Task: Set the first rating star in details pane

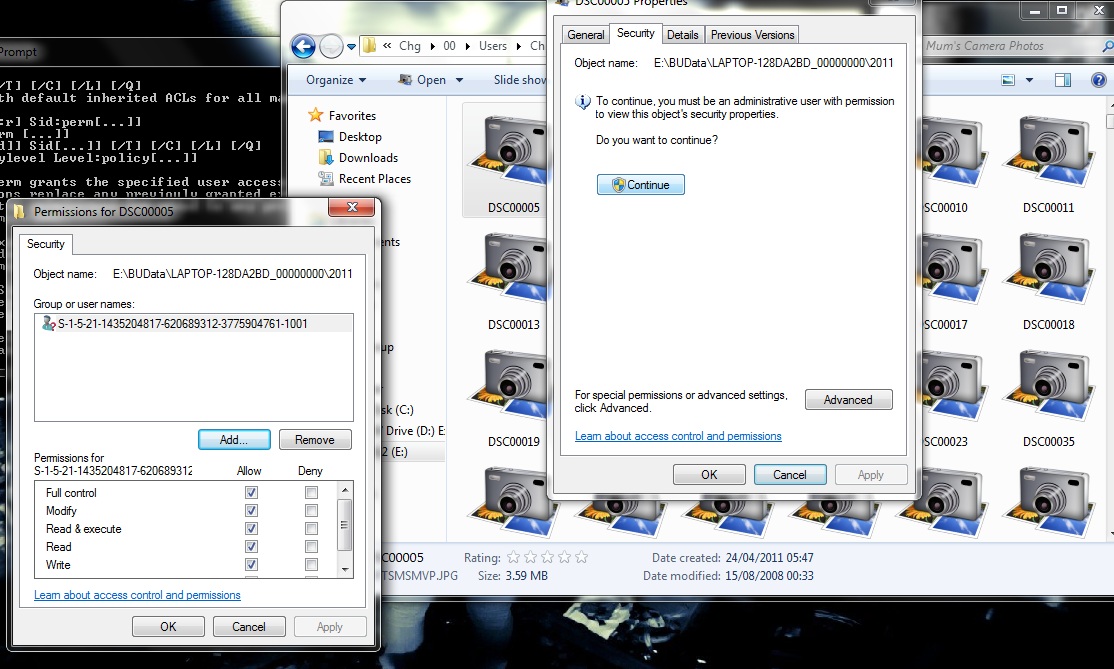Action: click(x=514, y=558)
